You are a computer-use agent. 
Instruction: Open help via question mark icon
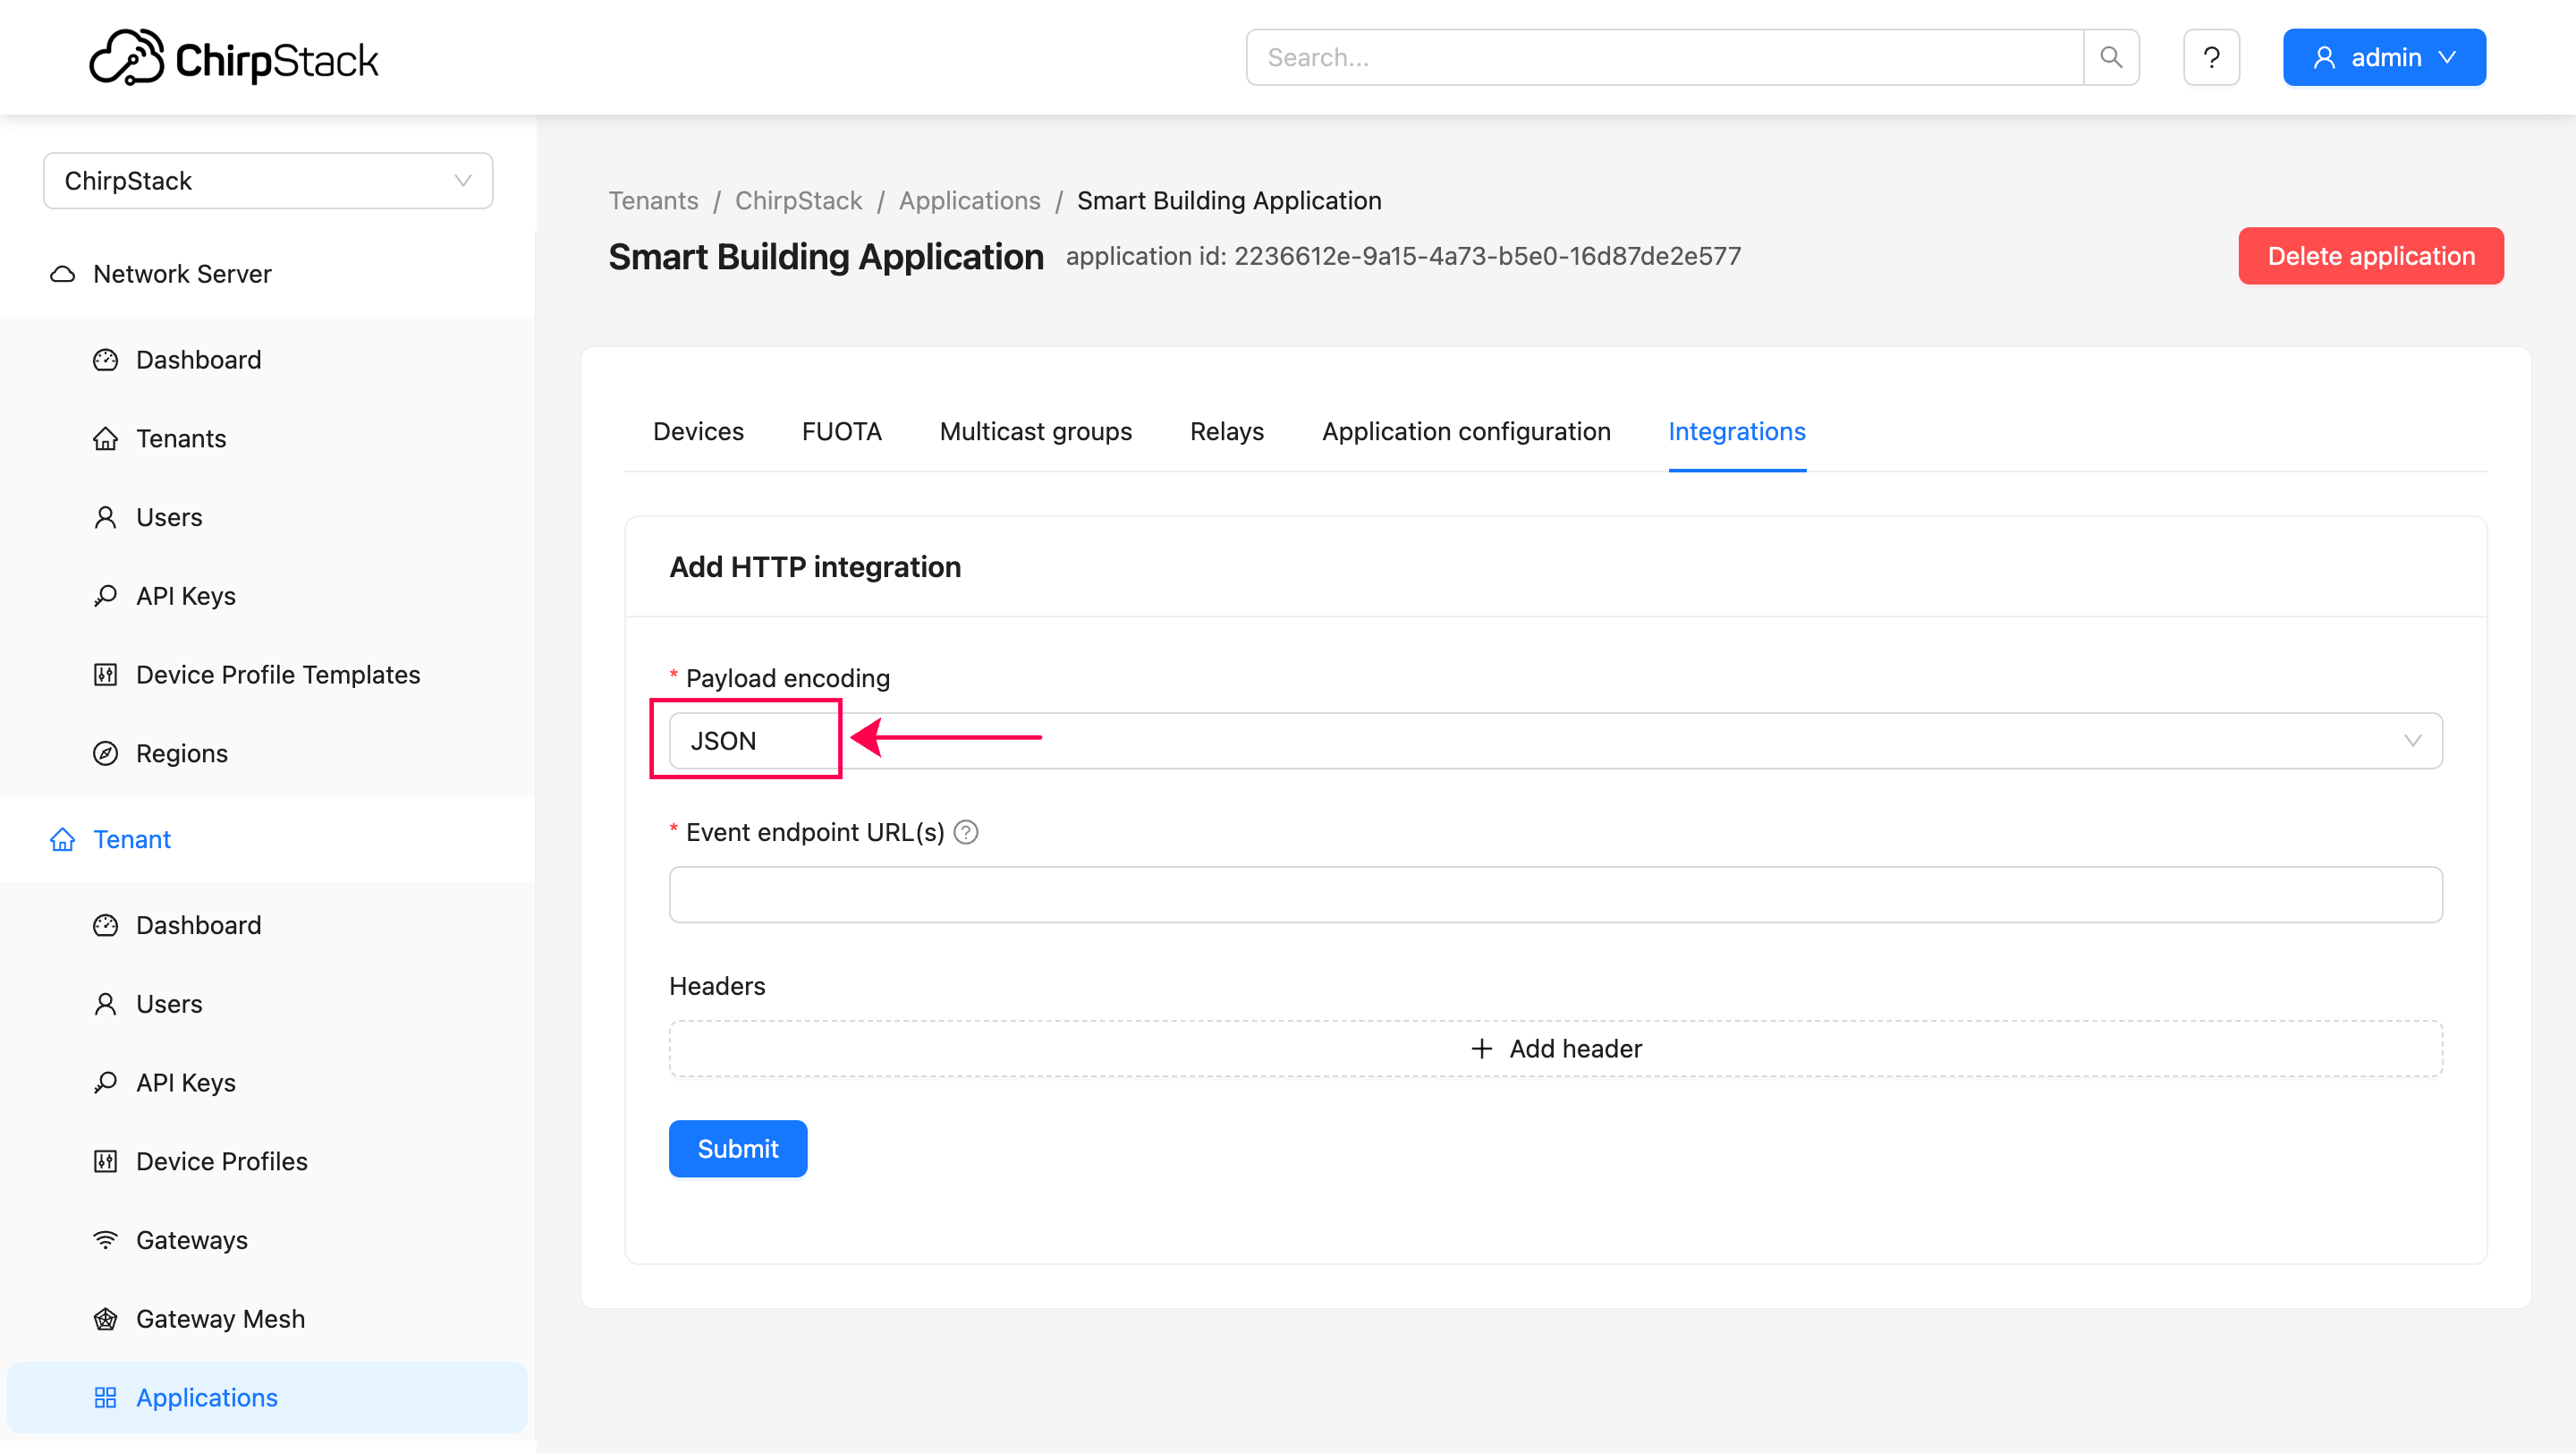[x=2211, y=58]
